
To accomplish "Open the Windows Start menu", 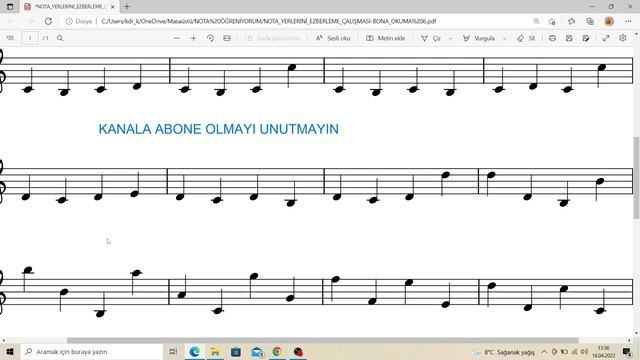I will coord(10,351).
